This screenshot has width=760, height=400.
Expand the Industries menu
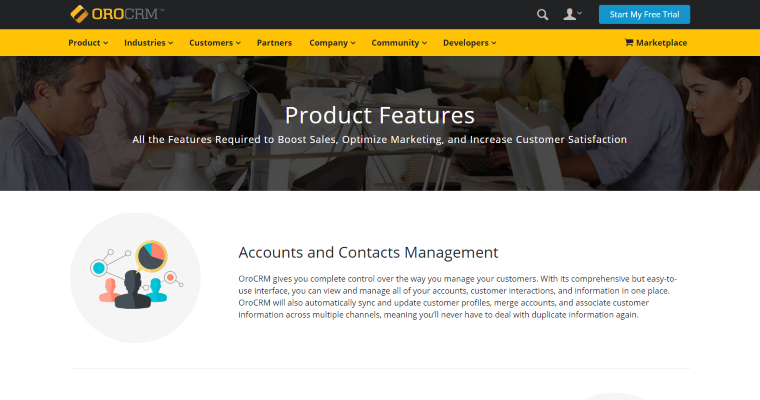point(148,43)
